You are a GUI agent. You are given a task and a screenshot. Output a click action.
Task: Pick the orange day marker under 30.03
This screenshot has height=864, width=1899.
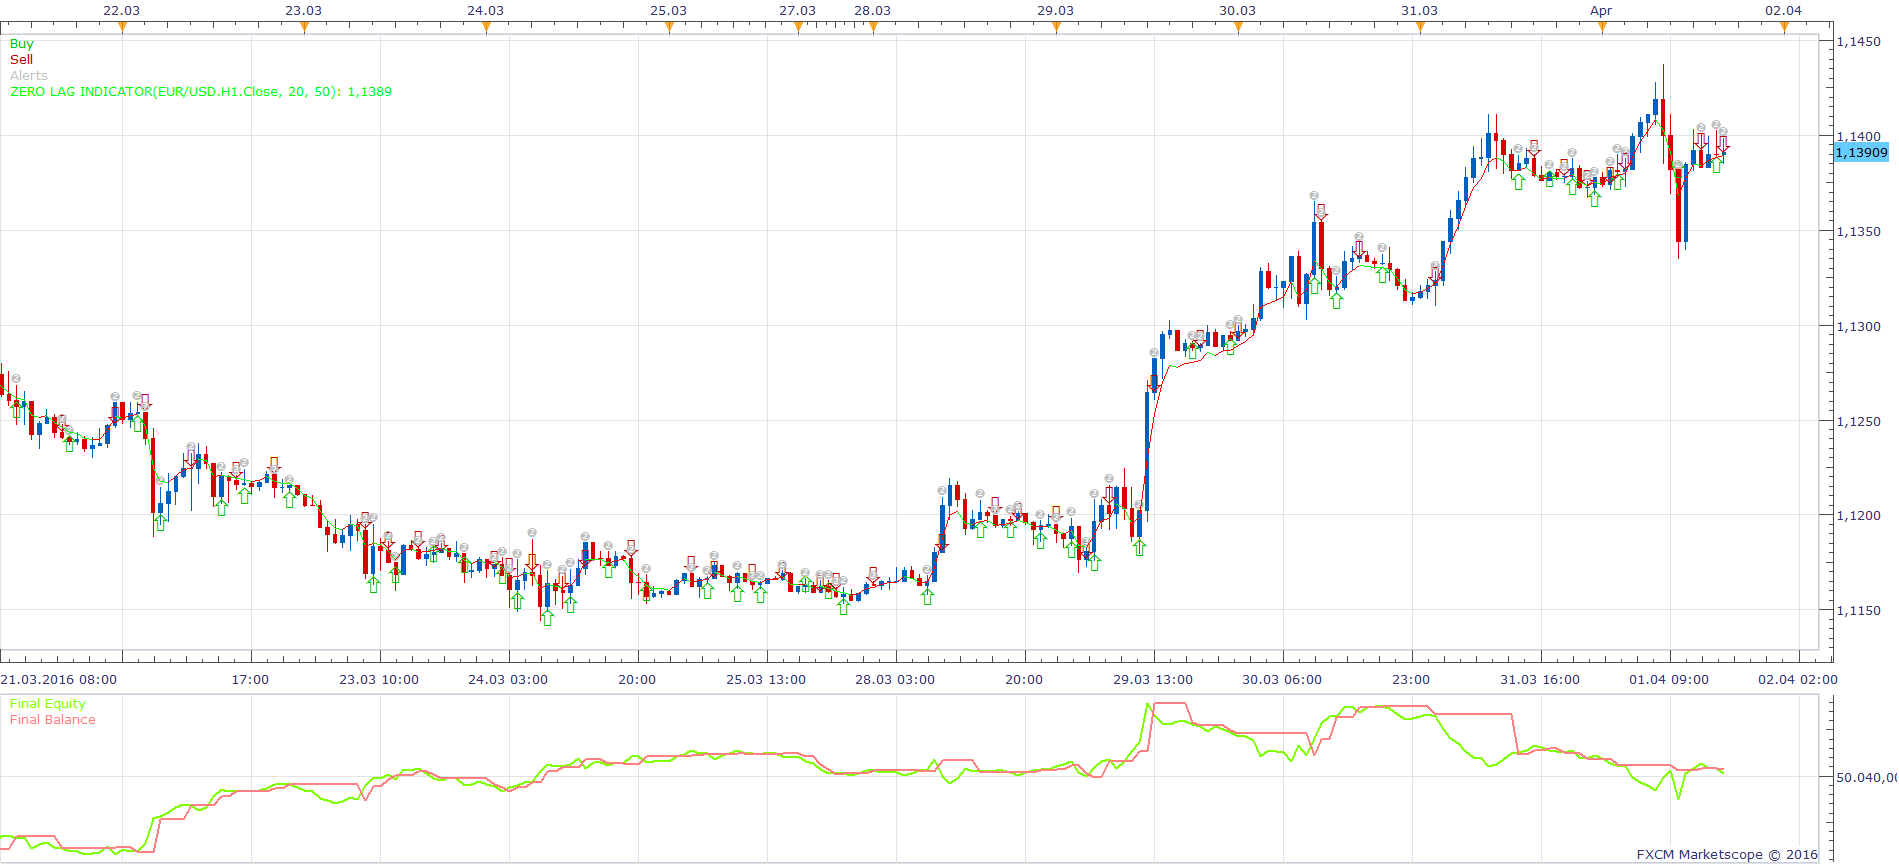(x=1238, y=28)
